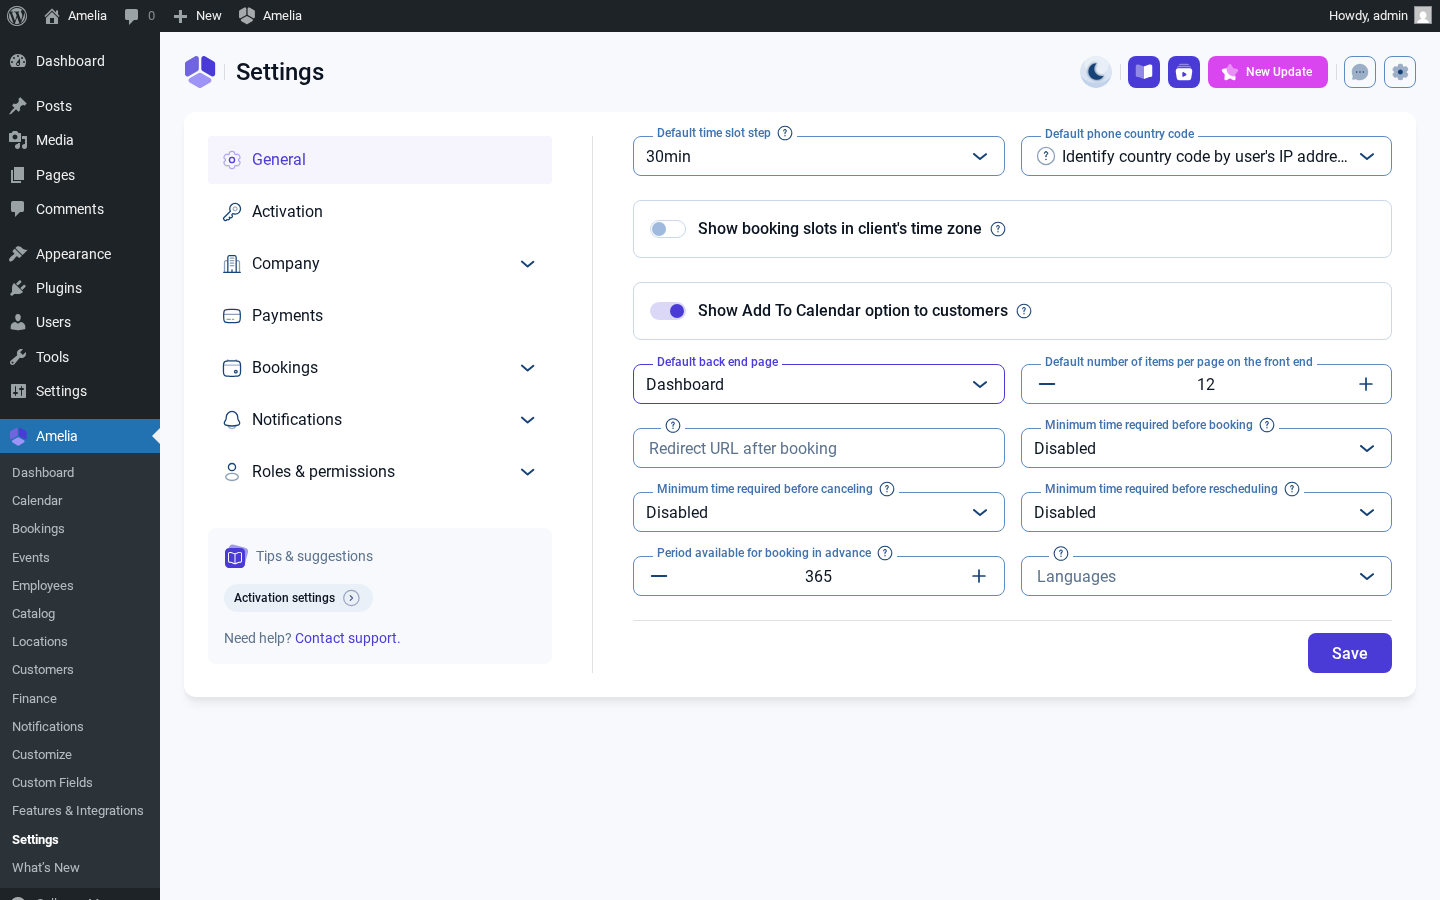Click Activation settings suggestion chip

tap(298, 598)
